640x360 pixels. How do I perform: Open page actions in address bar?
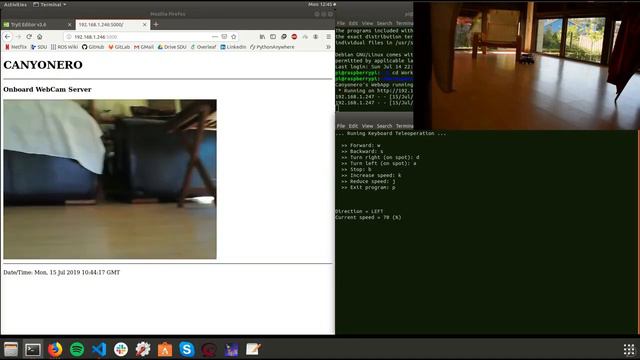[215, 37]
